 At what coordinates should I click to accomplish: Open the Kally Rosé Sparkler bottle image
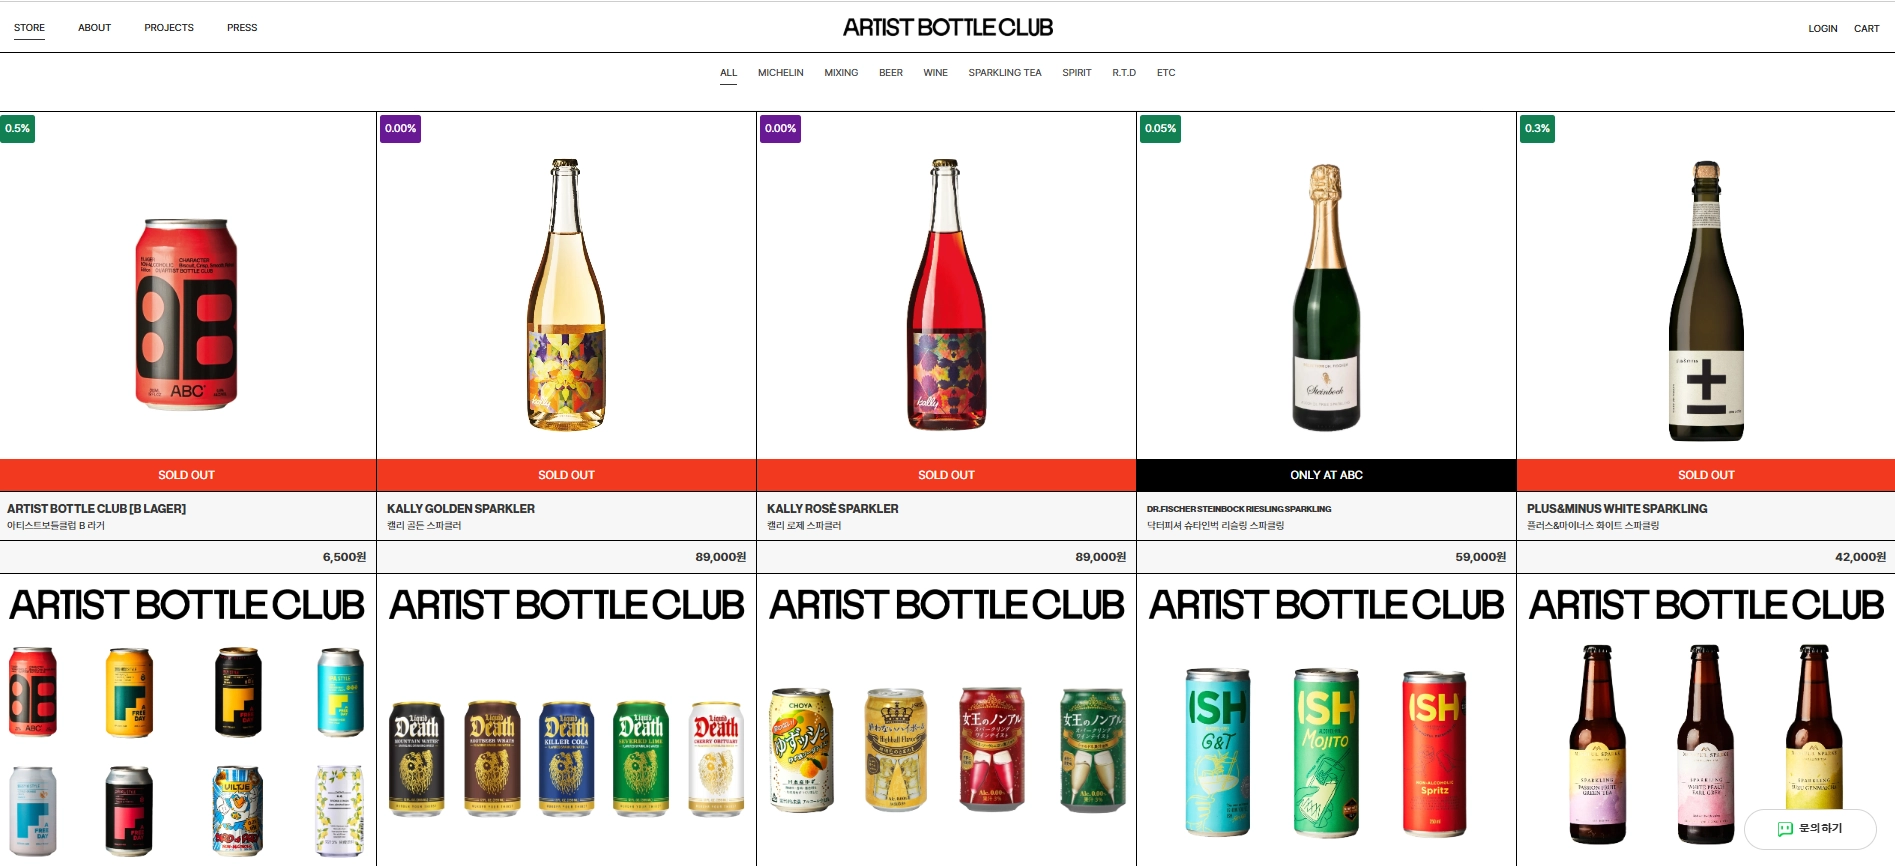(x=946, y=295)
